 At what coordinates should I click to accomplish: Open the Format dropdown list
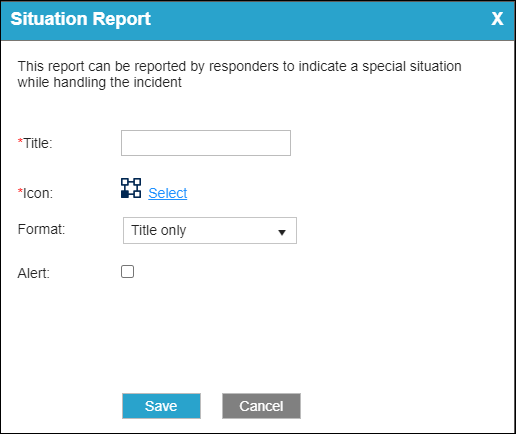(210, 230)
